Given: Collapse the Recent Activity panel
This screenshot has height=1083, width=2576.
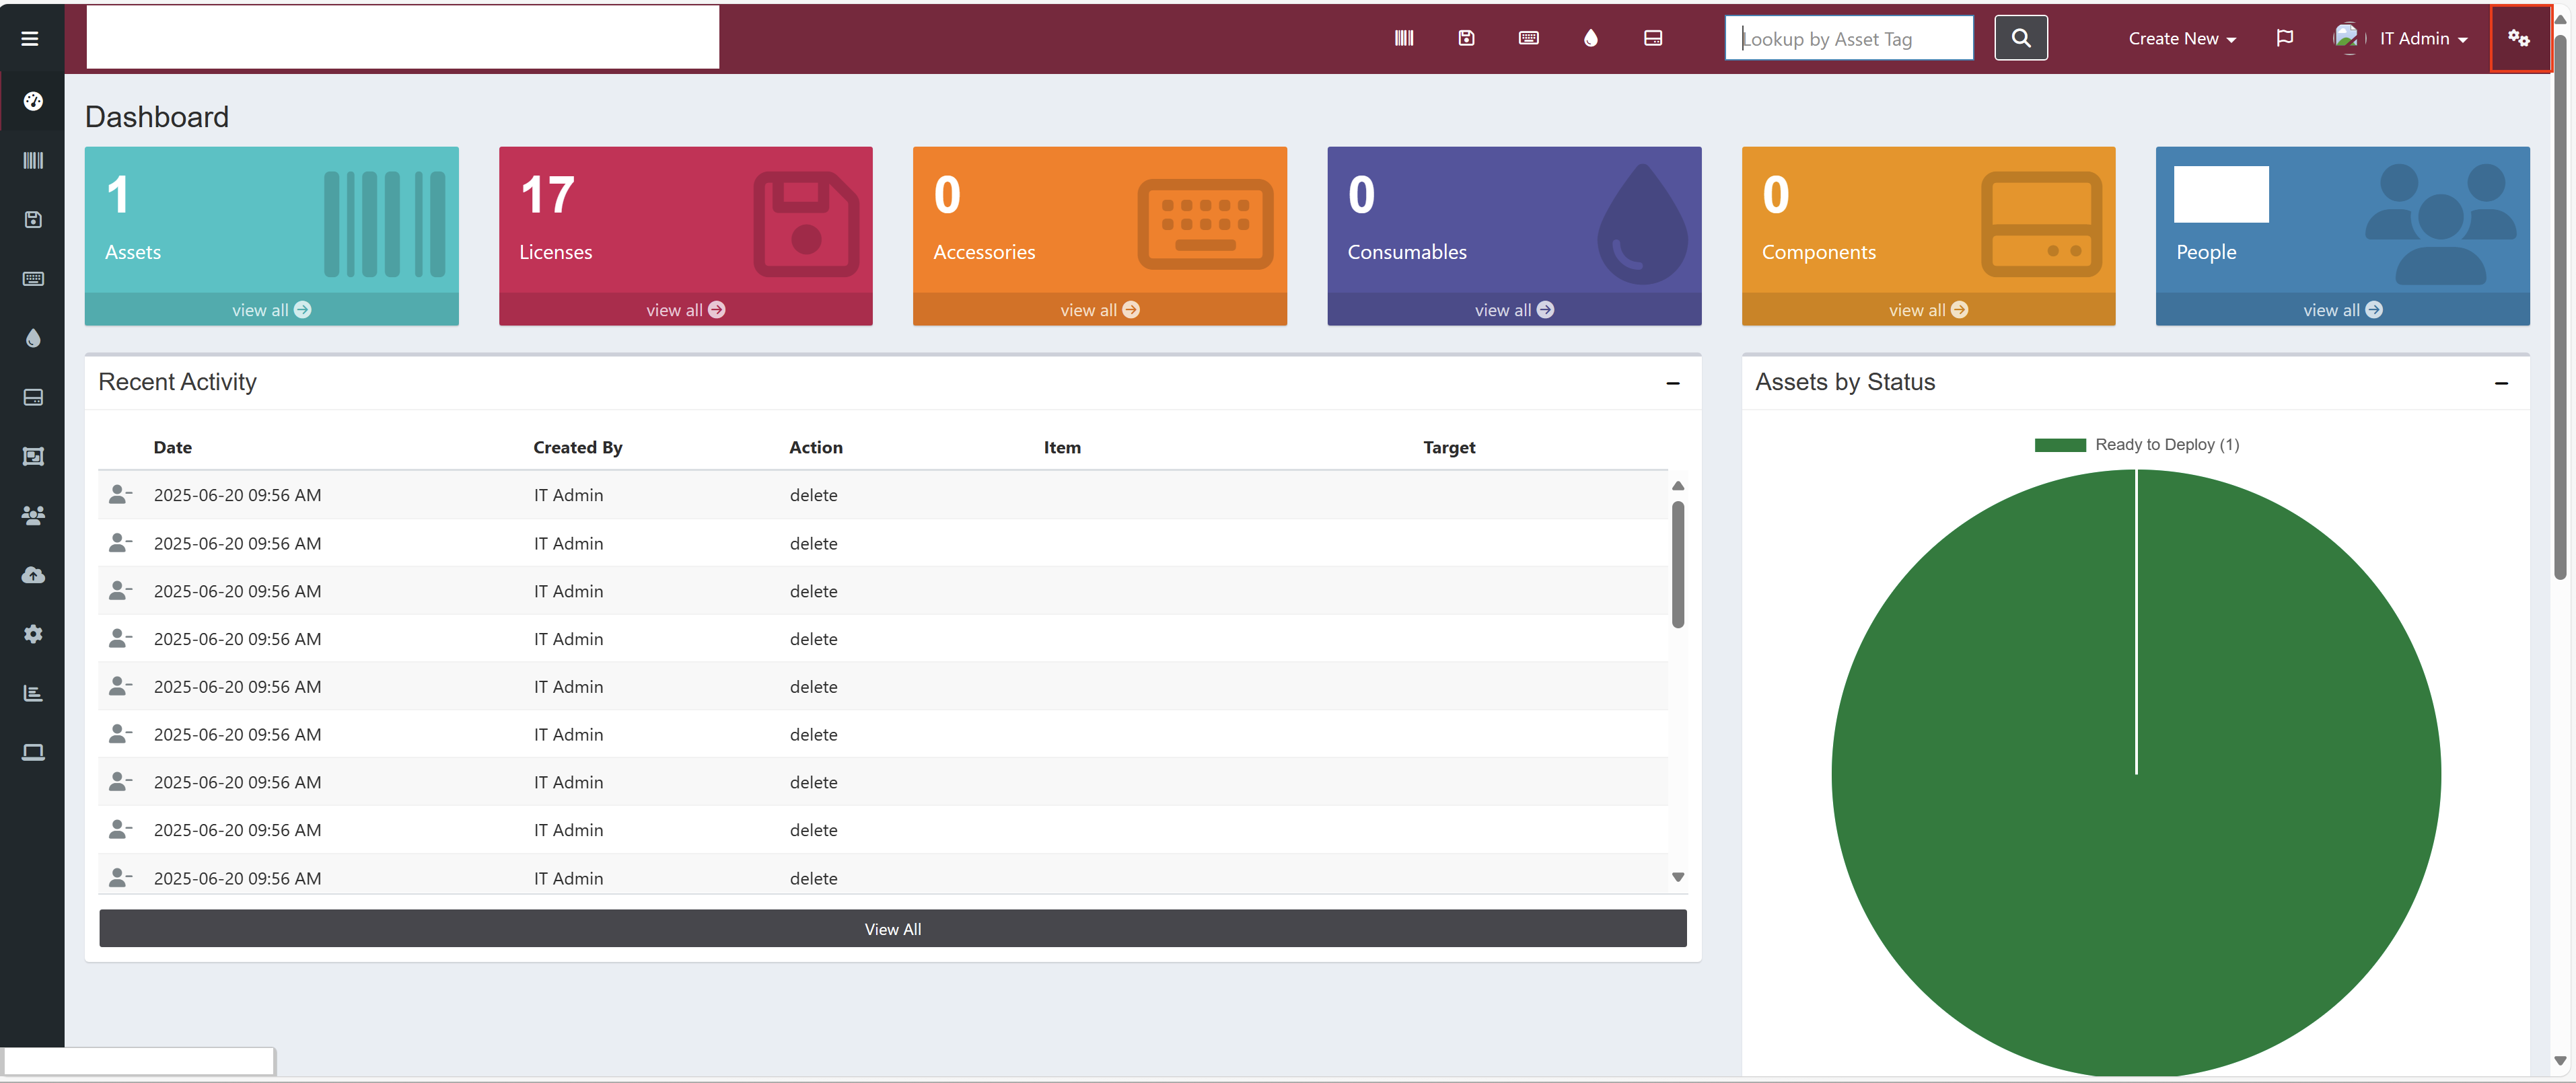Looking at the screenshot, I should (1672, 383).
